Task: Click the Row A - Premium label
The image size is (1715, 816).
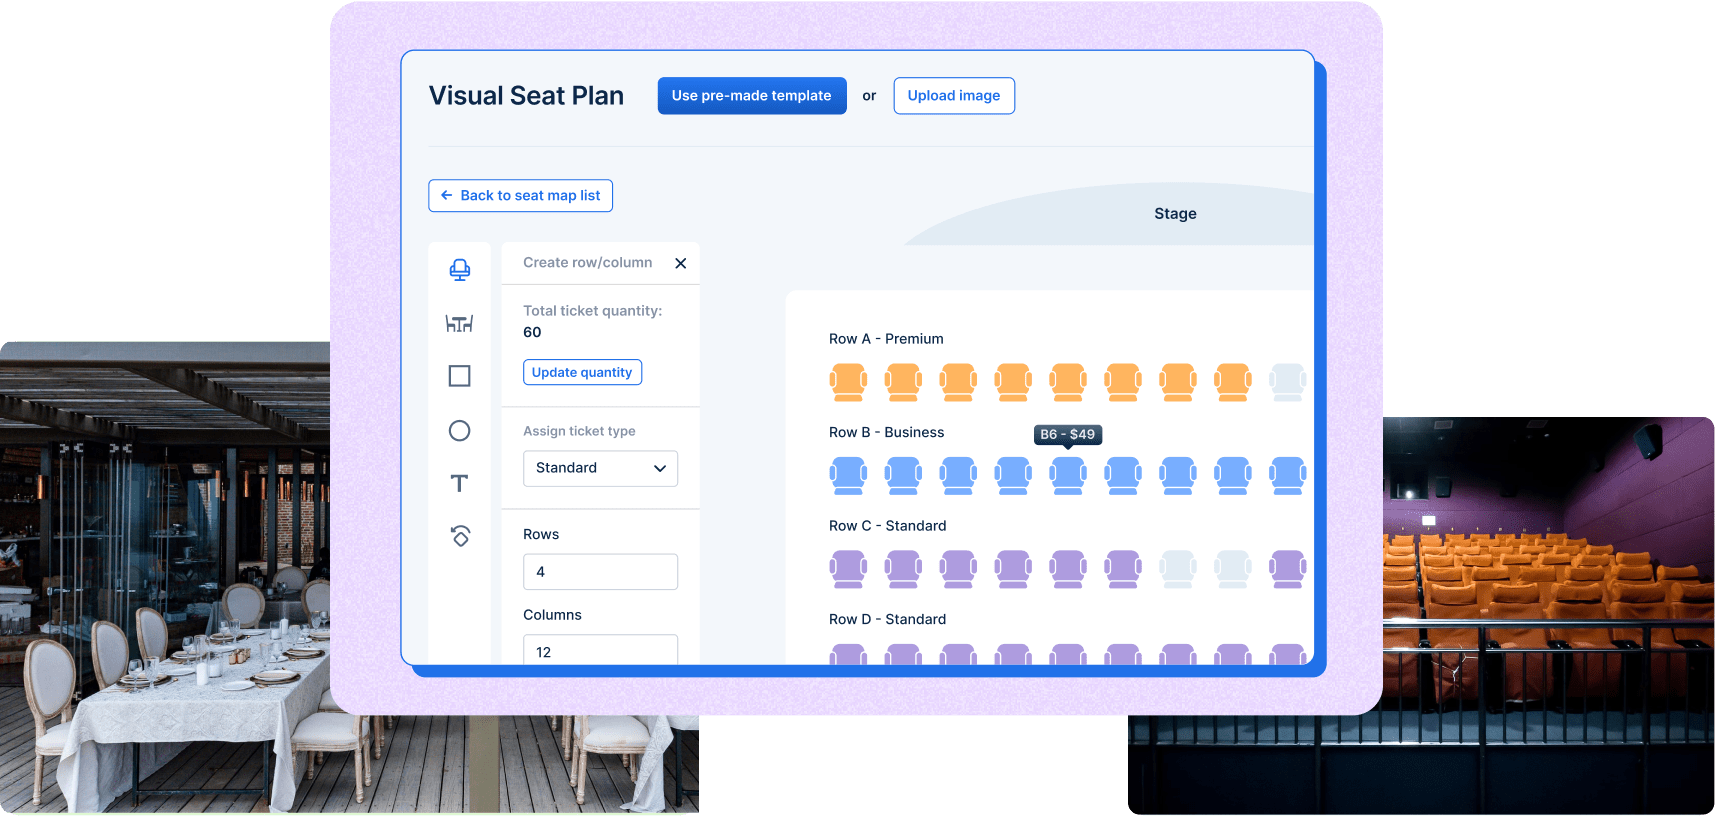Action: (886, 339)
